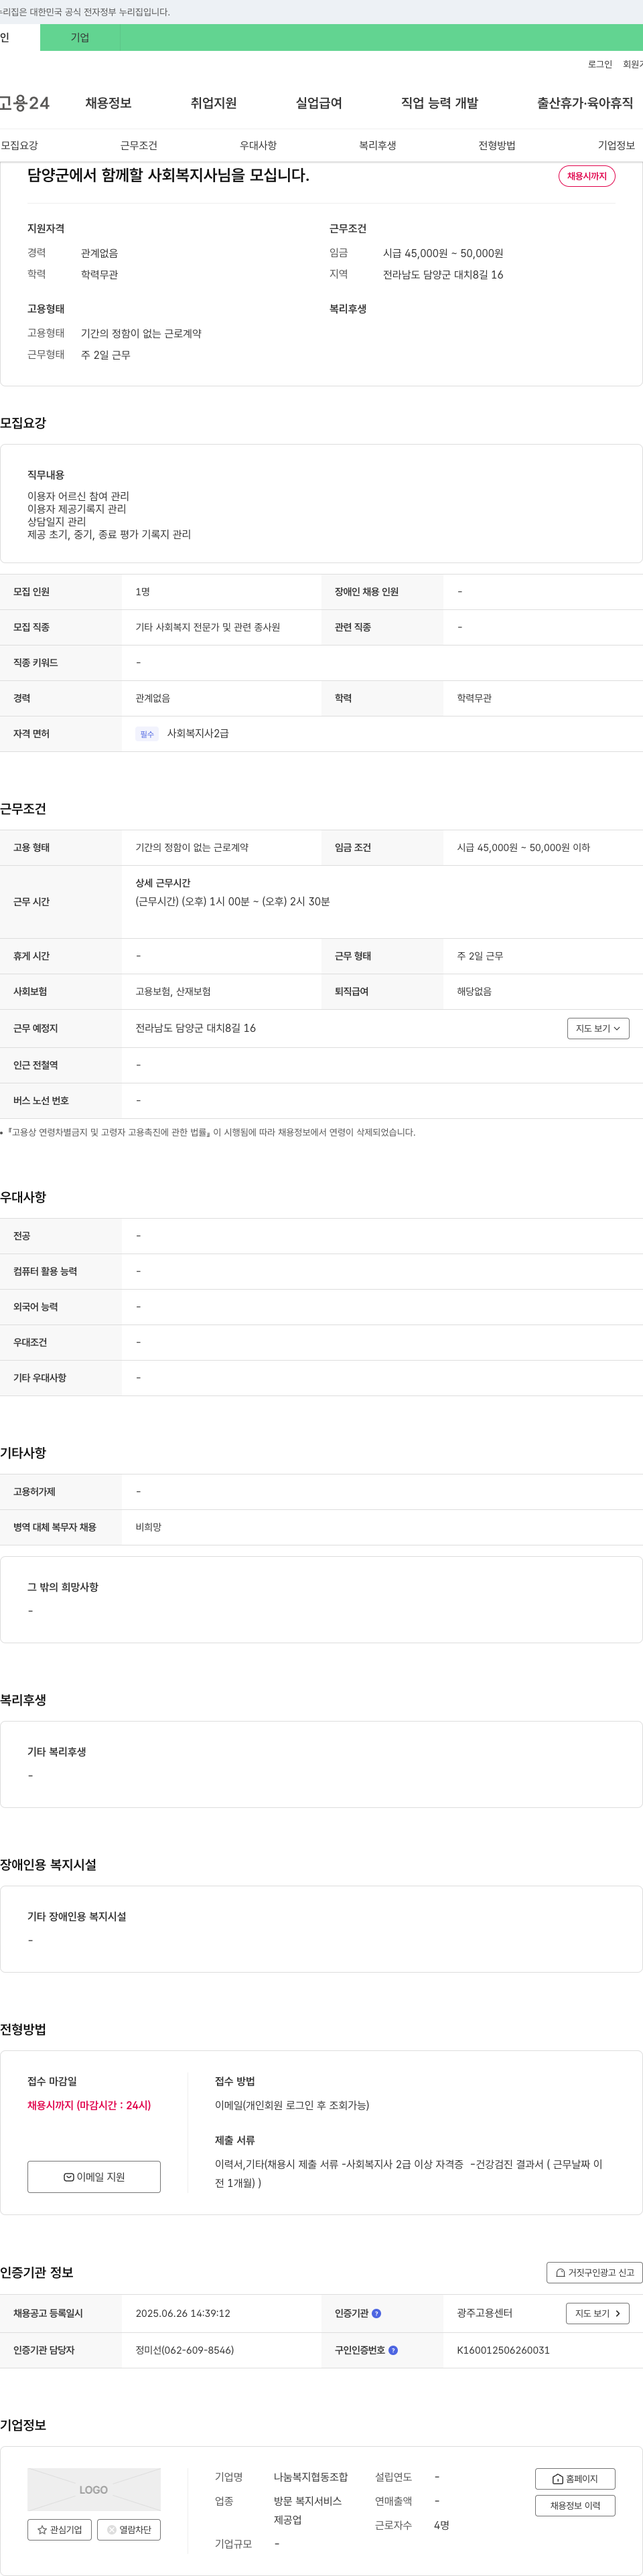Click the deadline text 채용시까지 (마감시간 : 24시)
The height and width of the screenshot is (2576, 643).
coord(89,2105)
